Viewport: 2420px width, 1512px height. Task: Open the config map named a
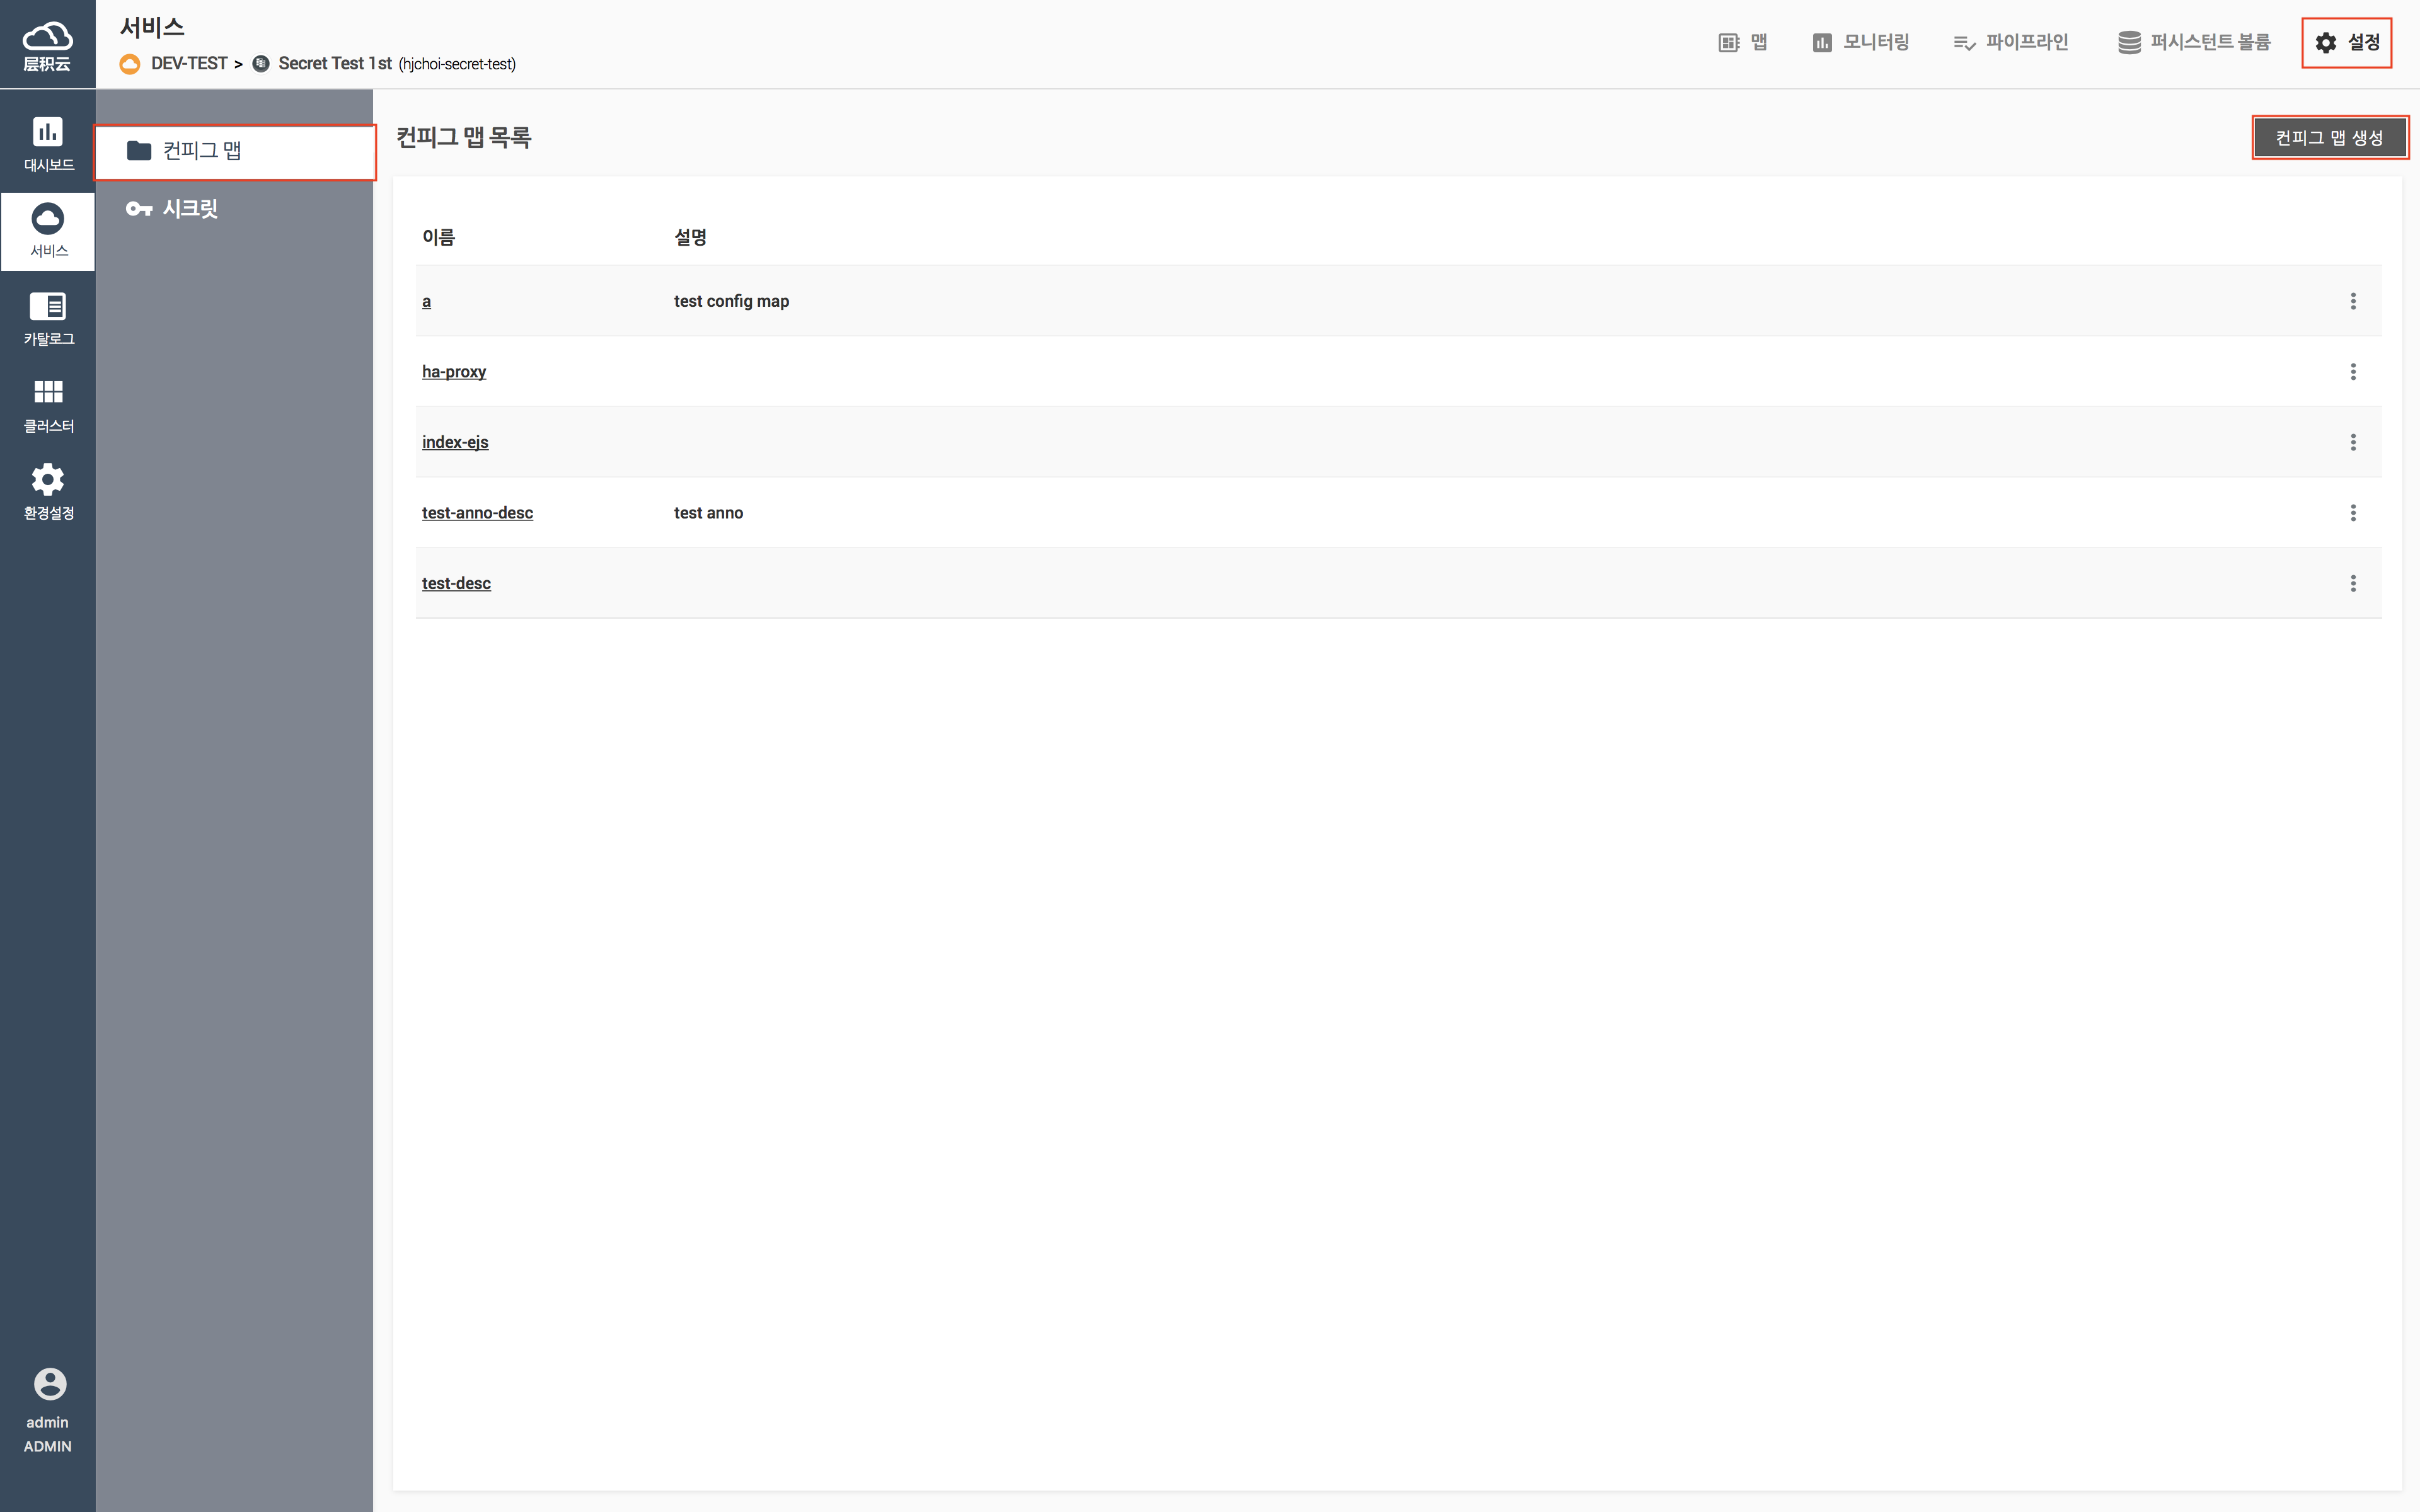(426, 301)
